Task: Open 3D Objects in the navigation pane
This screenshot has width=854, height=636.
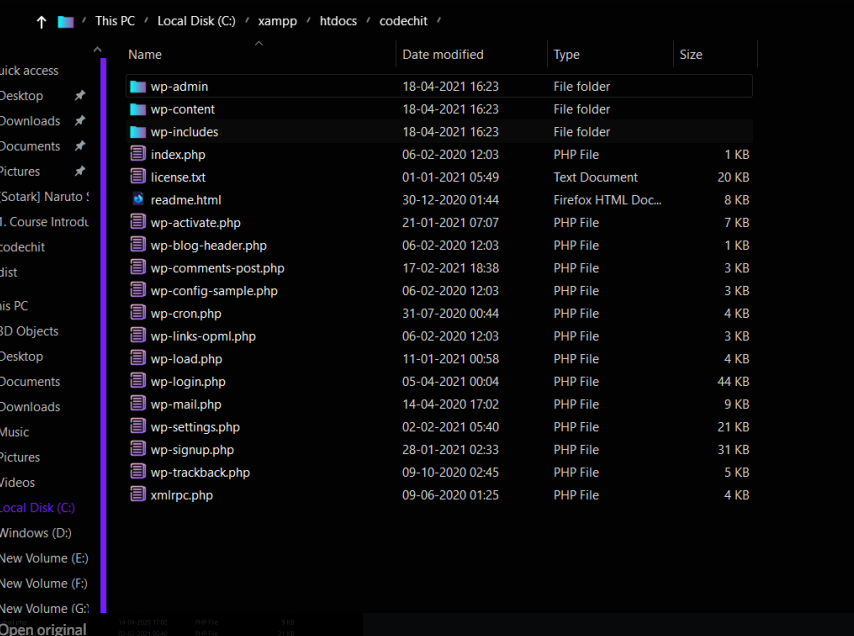Action: coord(29,331)
